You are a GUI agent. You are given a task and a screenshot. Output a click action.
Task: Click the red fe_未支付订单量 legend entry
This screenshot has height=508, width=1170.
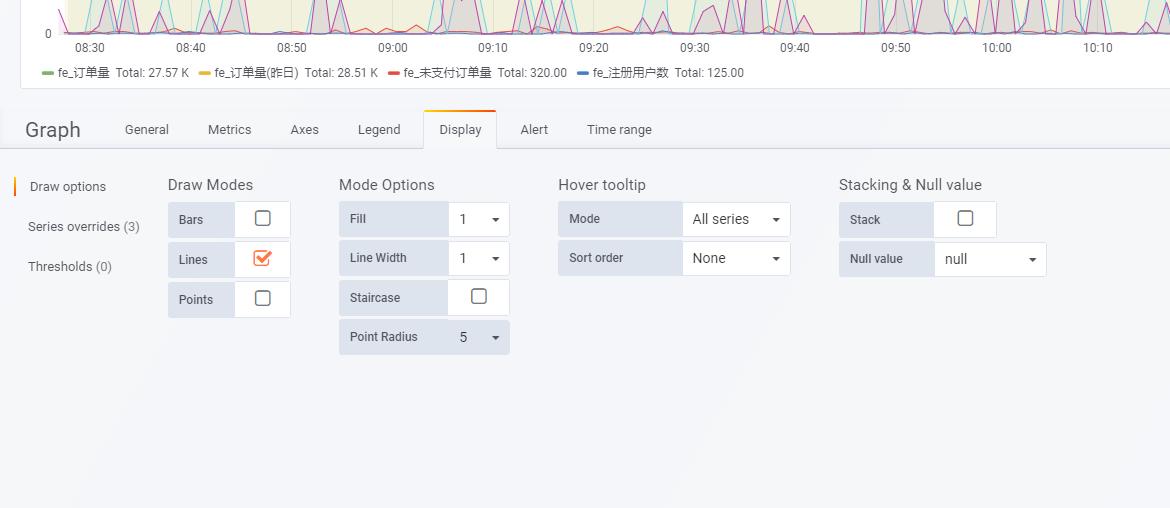coord(446,73)
